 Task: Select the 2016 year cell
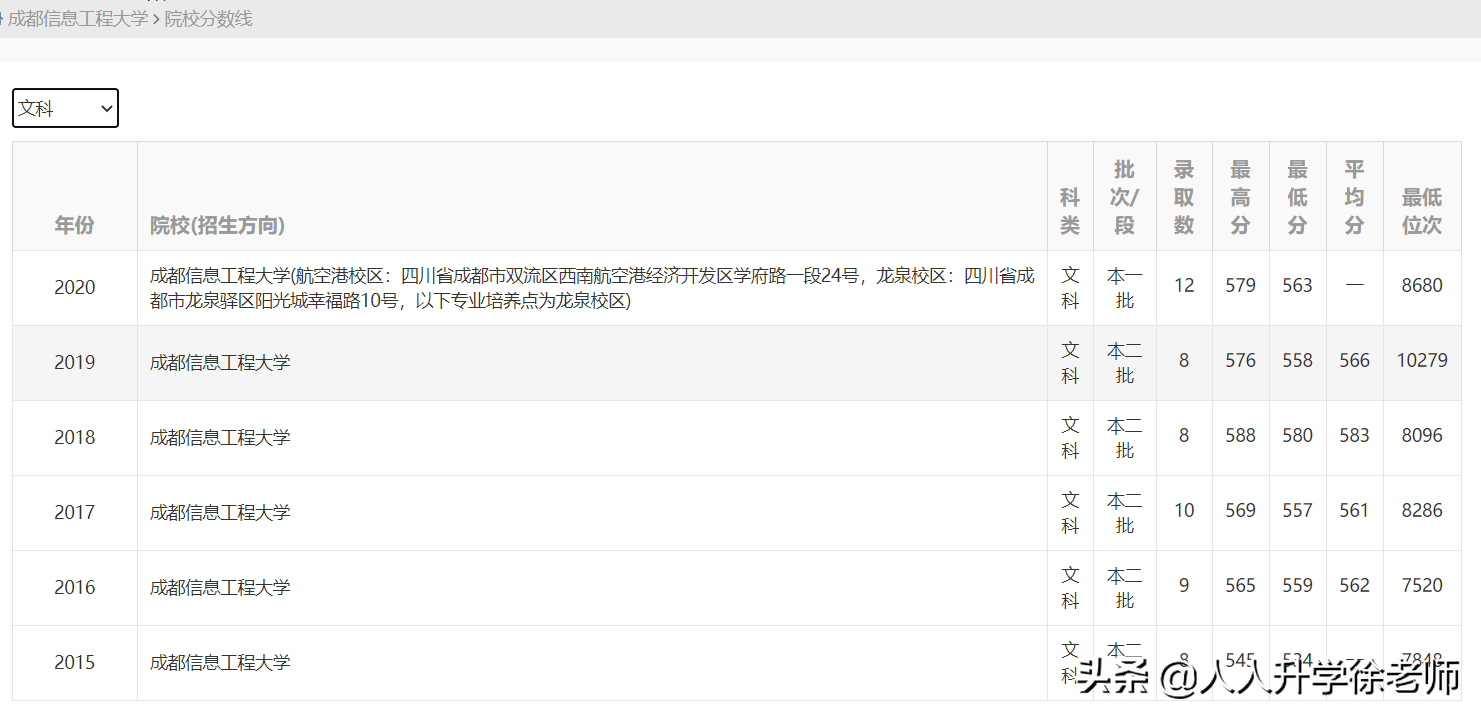click(x=75, y=587)
